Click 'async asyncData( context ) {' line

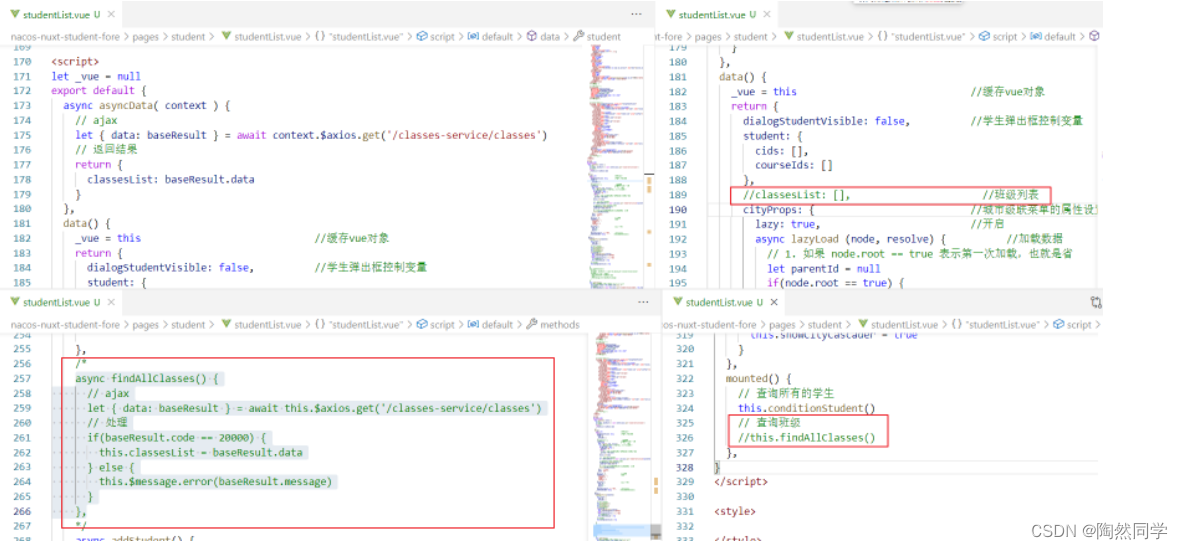point(146,106)
